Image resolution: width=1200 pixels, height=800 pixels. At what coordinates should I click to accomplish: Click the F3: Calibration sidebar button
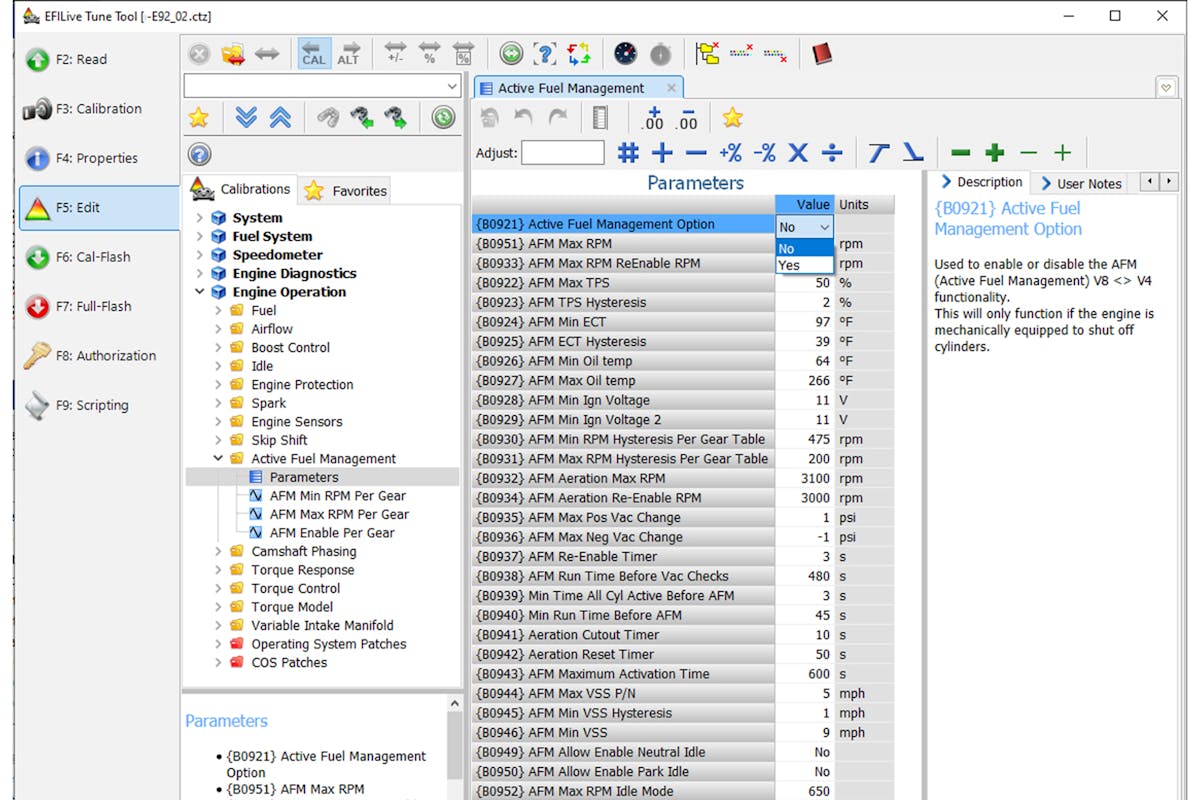(97, 109)
